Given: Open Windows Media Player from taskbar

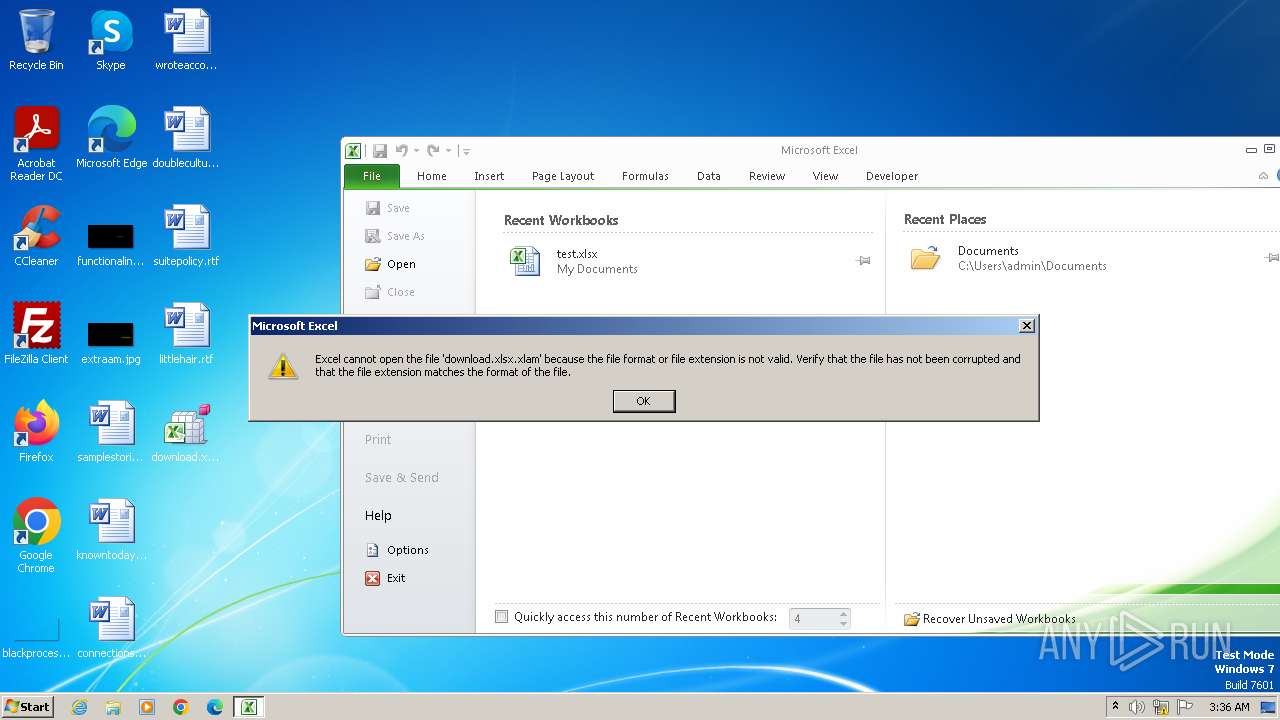Looking at the screenshot, I should (147, 707).
